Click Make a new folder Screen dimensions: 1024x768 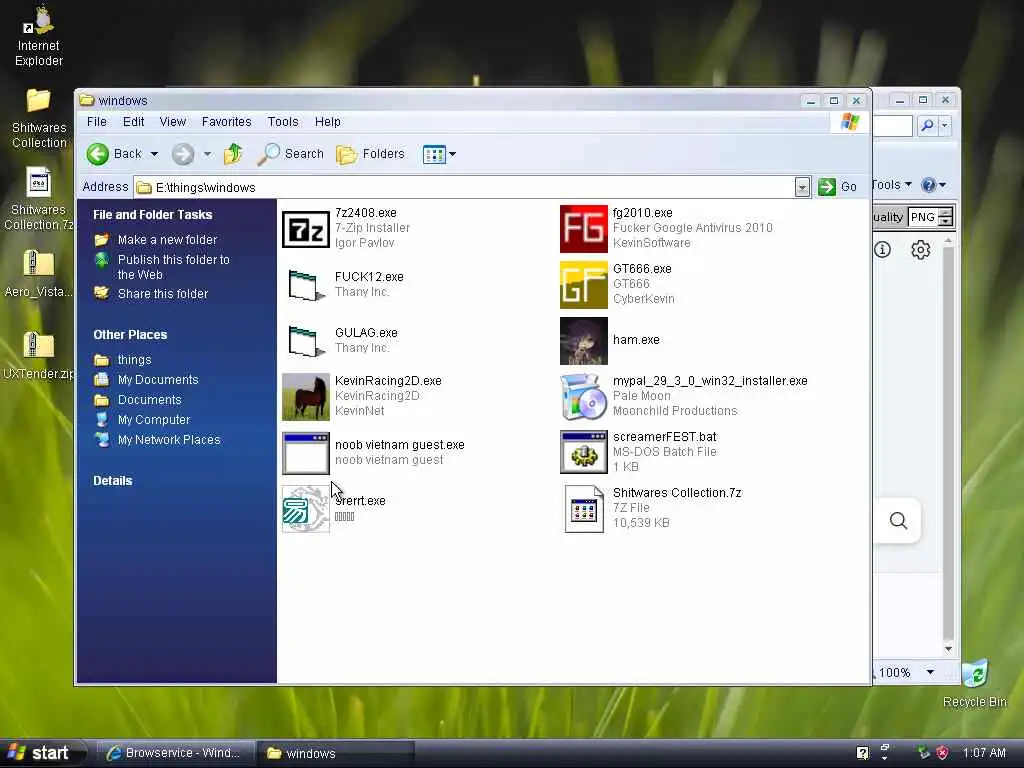pyautogui.click(x=167, y=240)
